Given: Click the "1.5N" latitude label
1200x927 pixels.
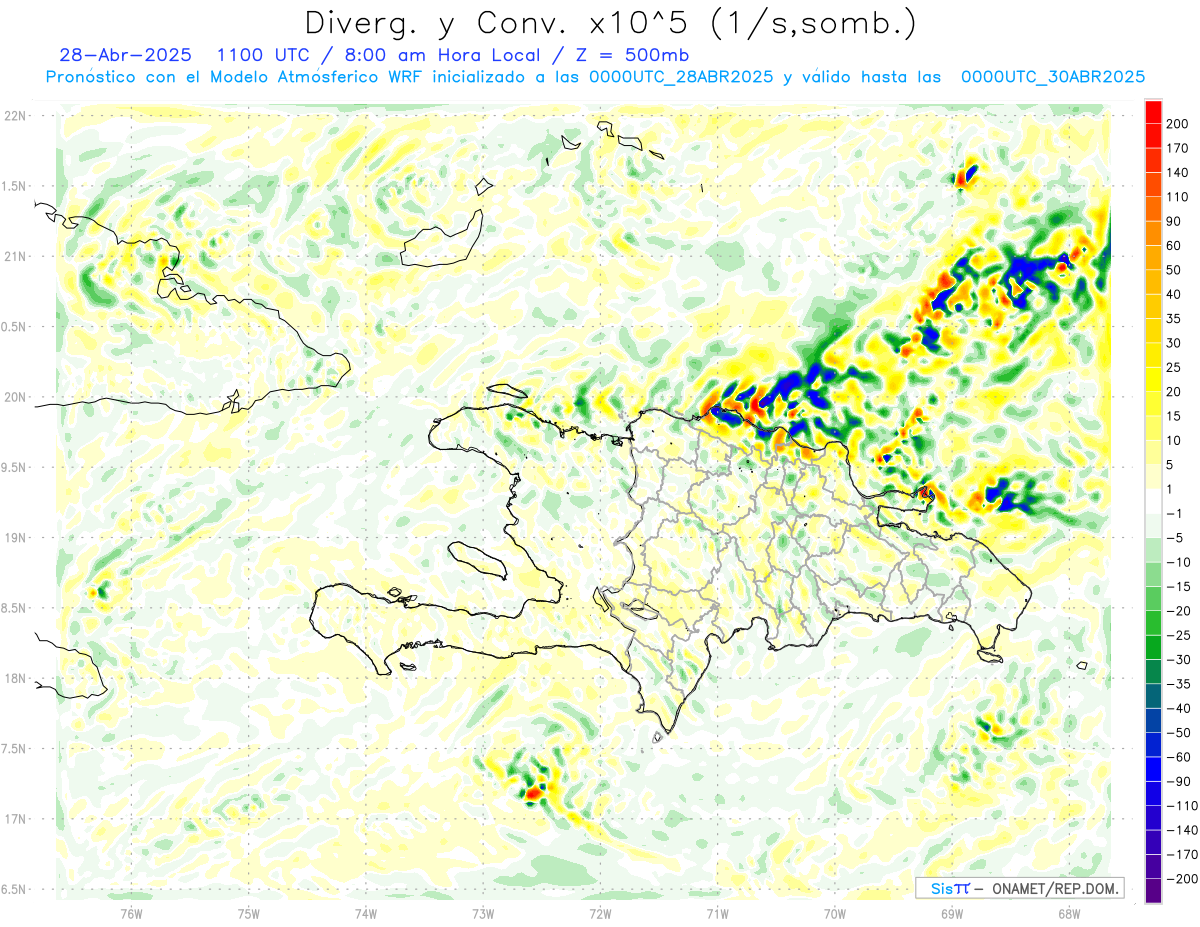Looking at the screenshot, I should (x=15, y=186).
